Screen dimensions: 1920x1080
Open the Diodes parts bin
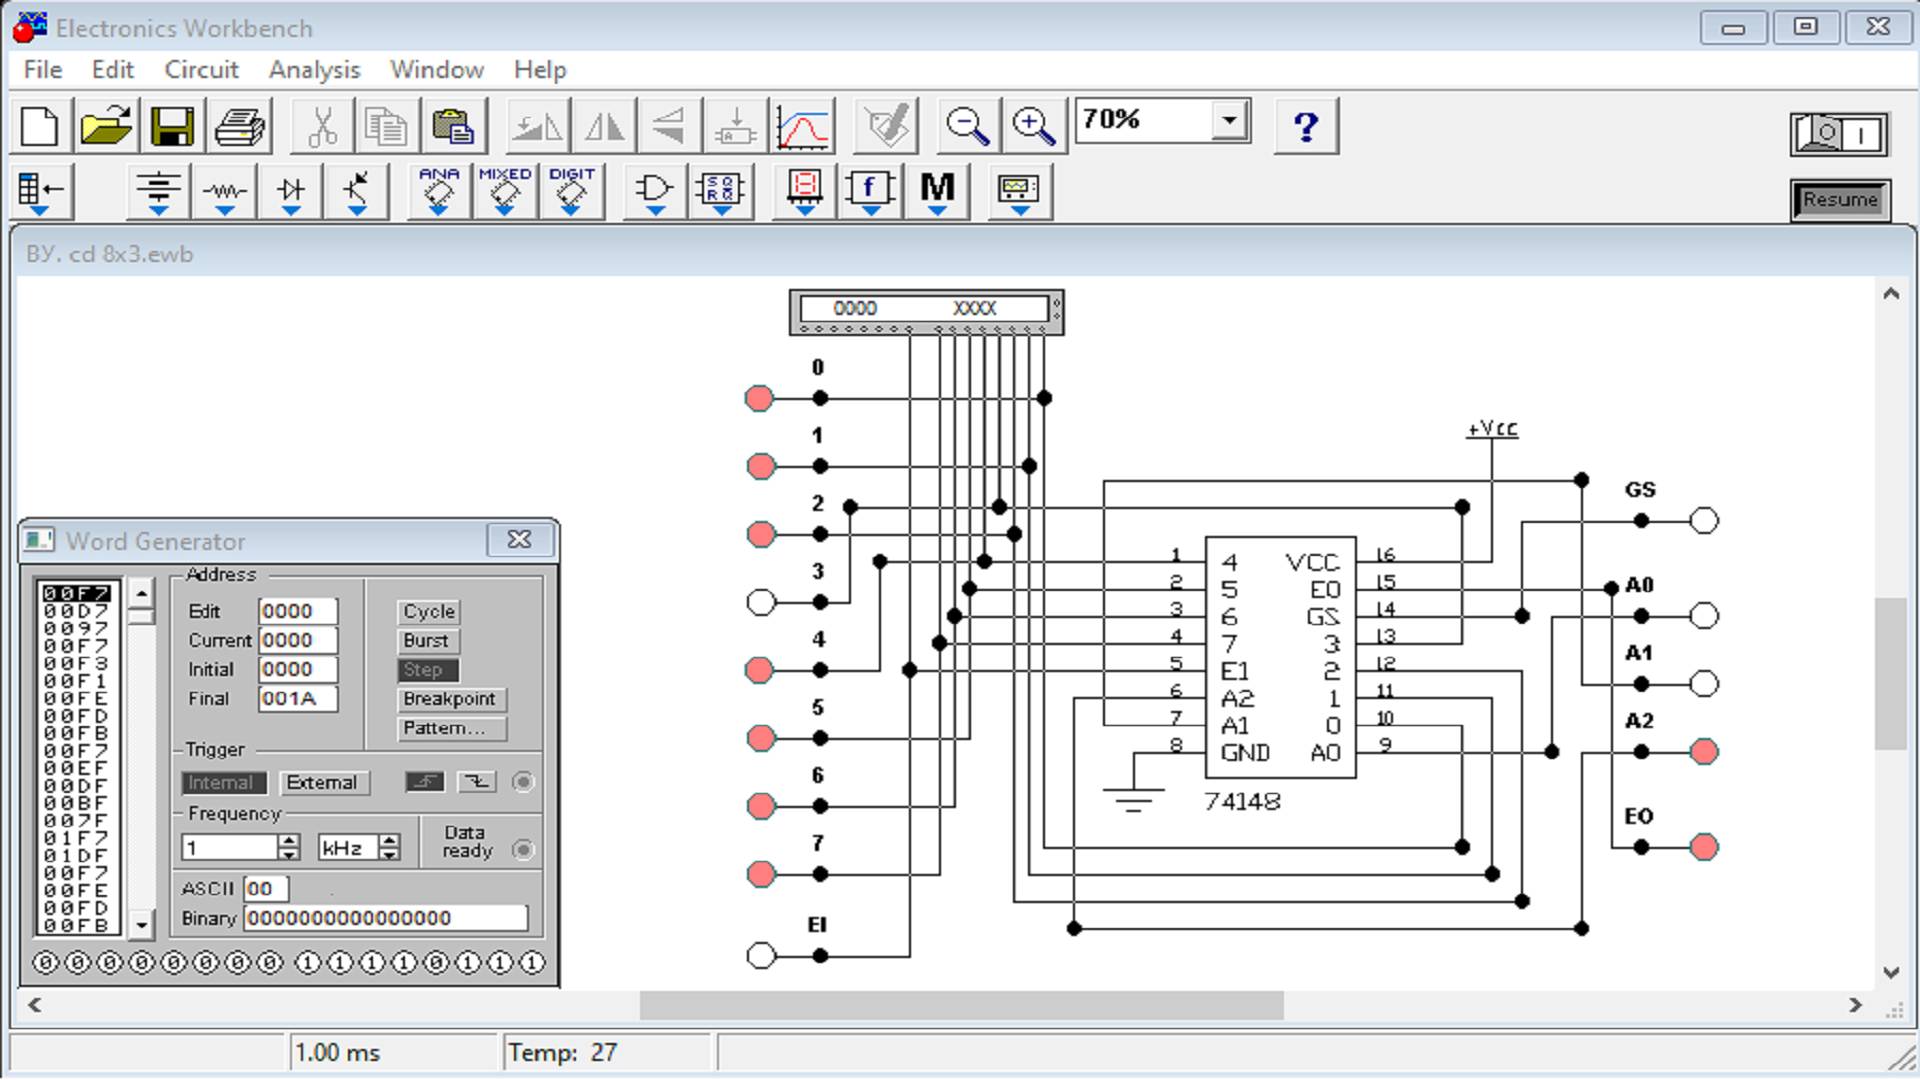coord(291,190)
